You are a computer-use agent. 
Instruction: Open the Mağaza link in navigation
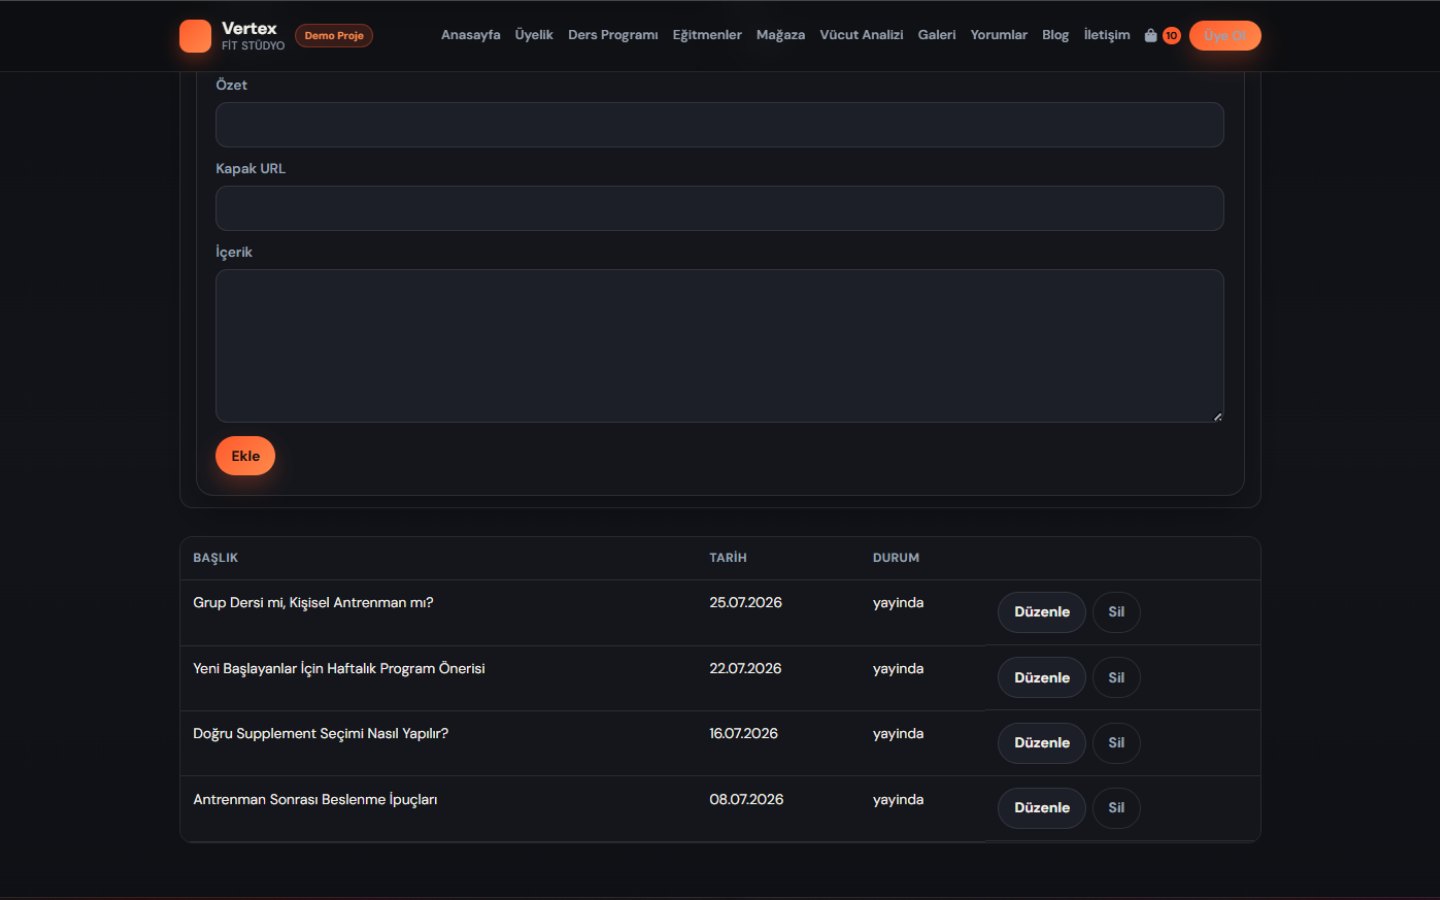click(780, 35)
